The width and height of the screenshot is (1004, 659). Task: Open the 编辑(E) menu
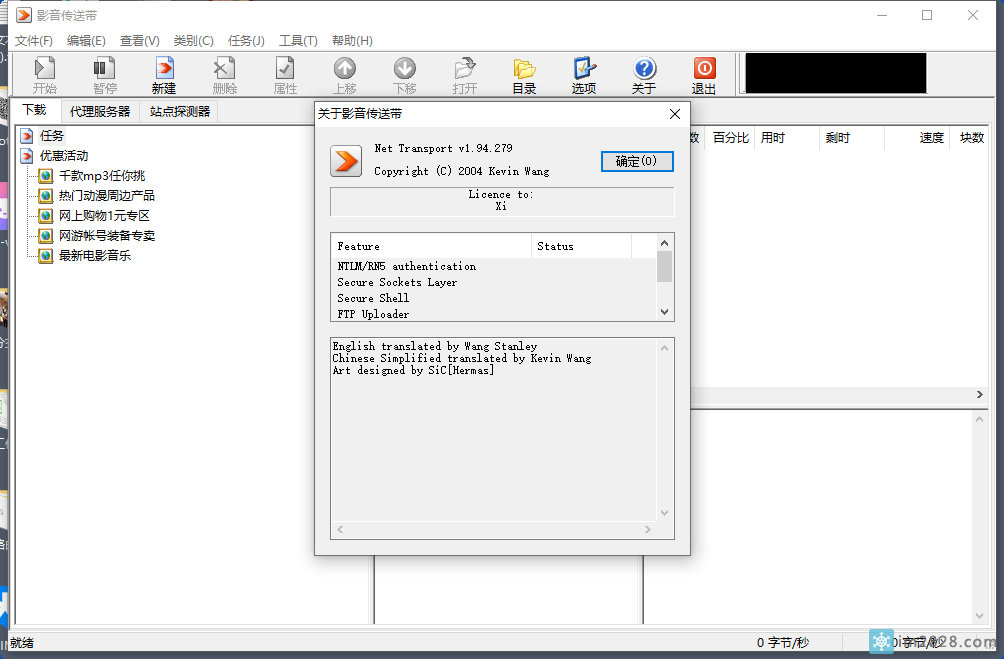86,40
